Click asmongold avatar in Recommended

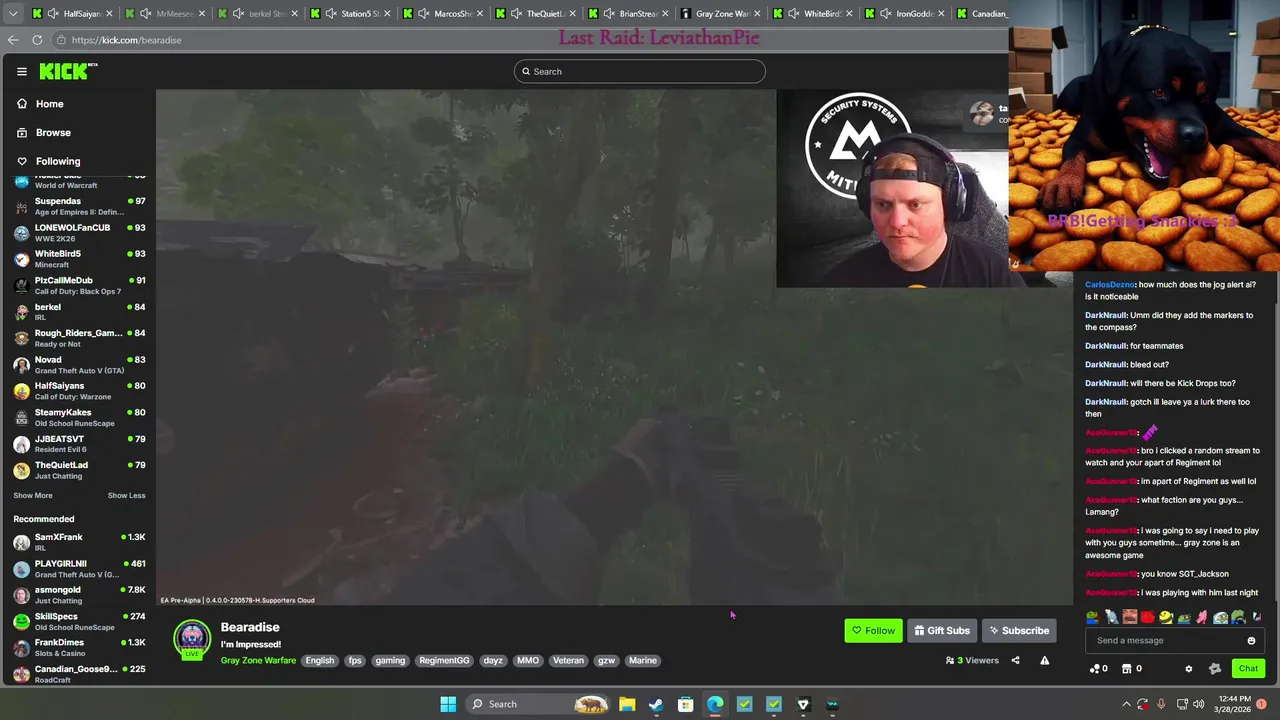point(21,595)
